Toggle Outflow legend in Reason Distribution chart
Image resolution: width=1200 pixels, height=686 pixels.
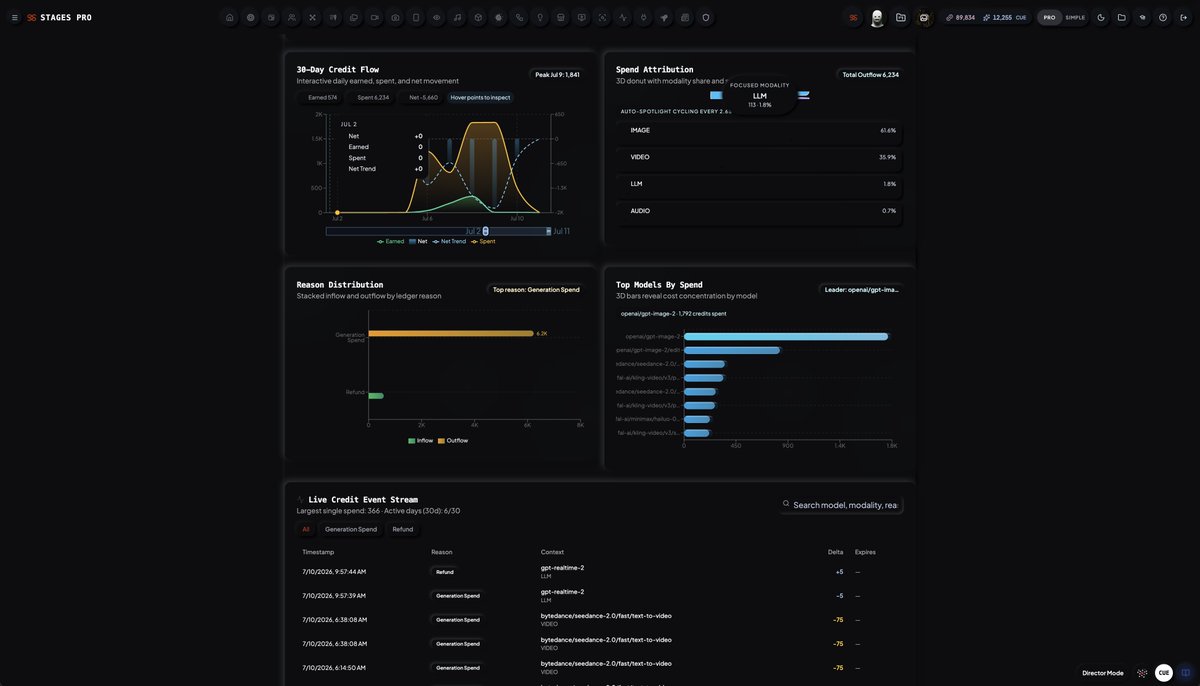pos(453,440)
